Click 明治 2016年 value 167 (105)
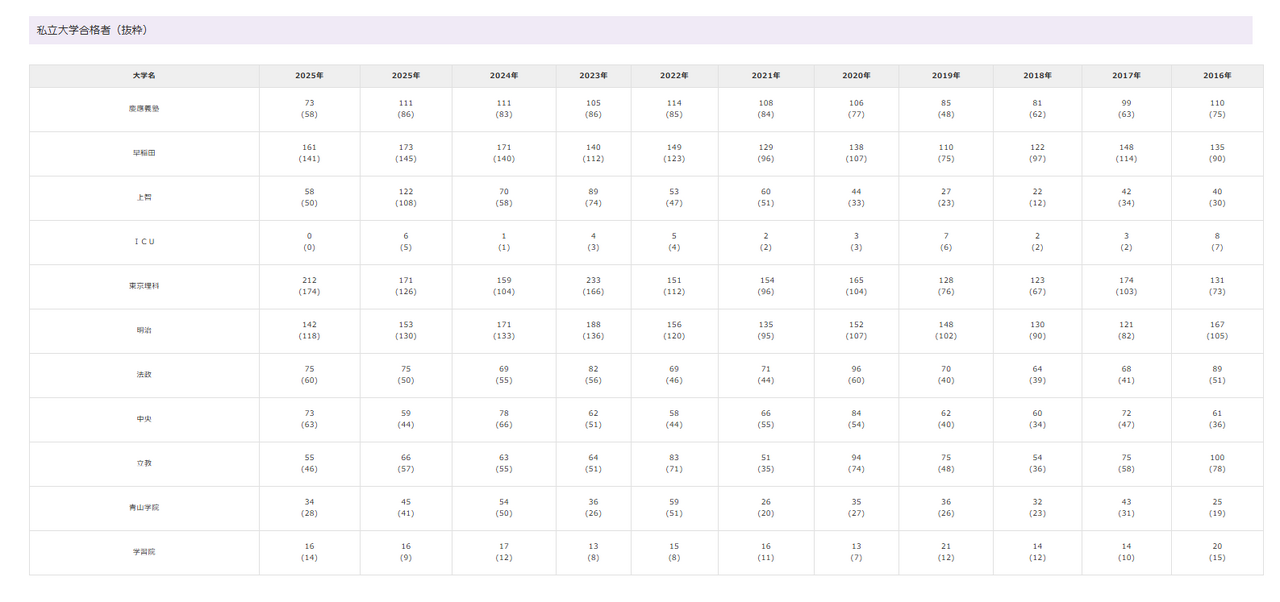 [x=1217, y=331]
